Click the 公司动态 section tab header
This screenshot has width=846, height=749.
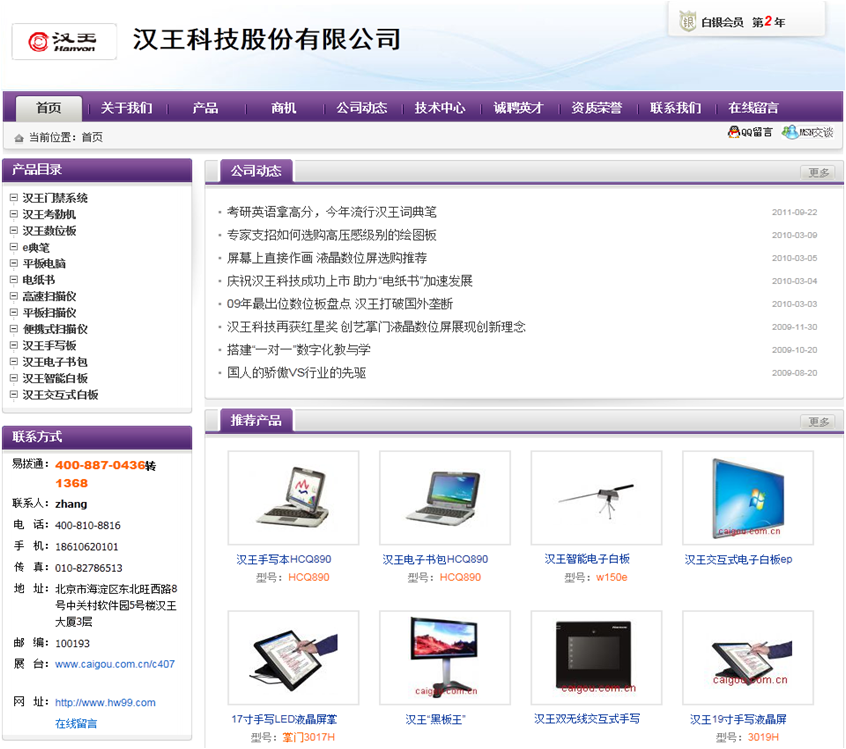point(256,171)
